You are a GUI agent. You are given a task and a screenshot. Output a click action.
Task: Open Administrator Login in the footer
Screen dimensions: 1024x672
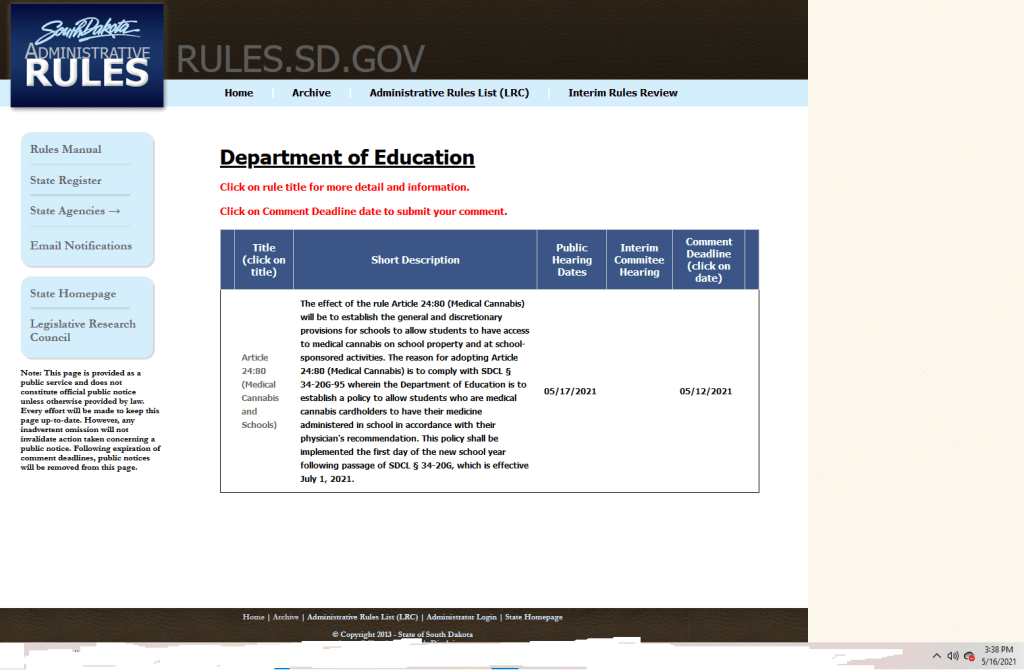pos(461,617)
